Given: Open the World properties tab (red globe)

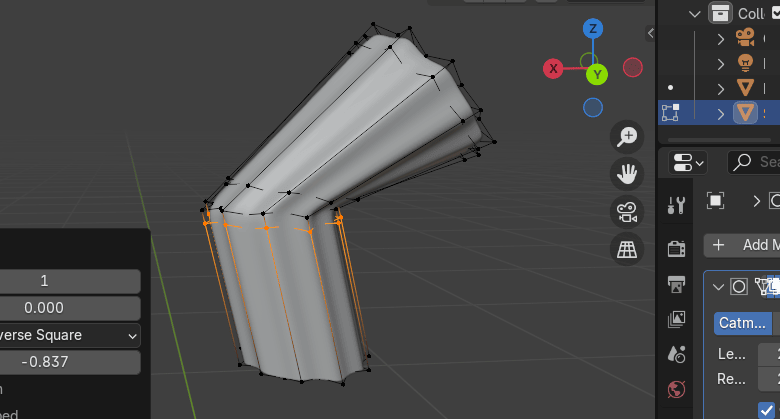Looking at the screenshot, I should pyautogui.click(x=677, y=389).
